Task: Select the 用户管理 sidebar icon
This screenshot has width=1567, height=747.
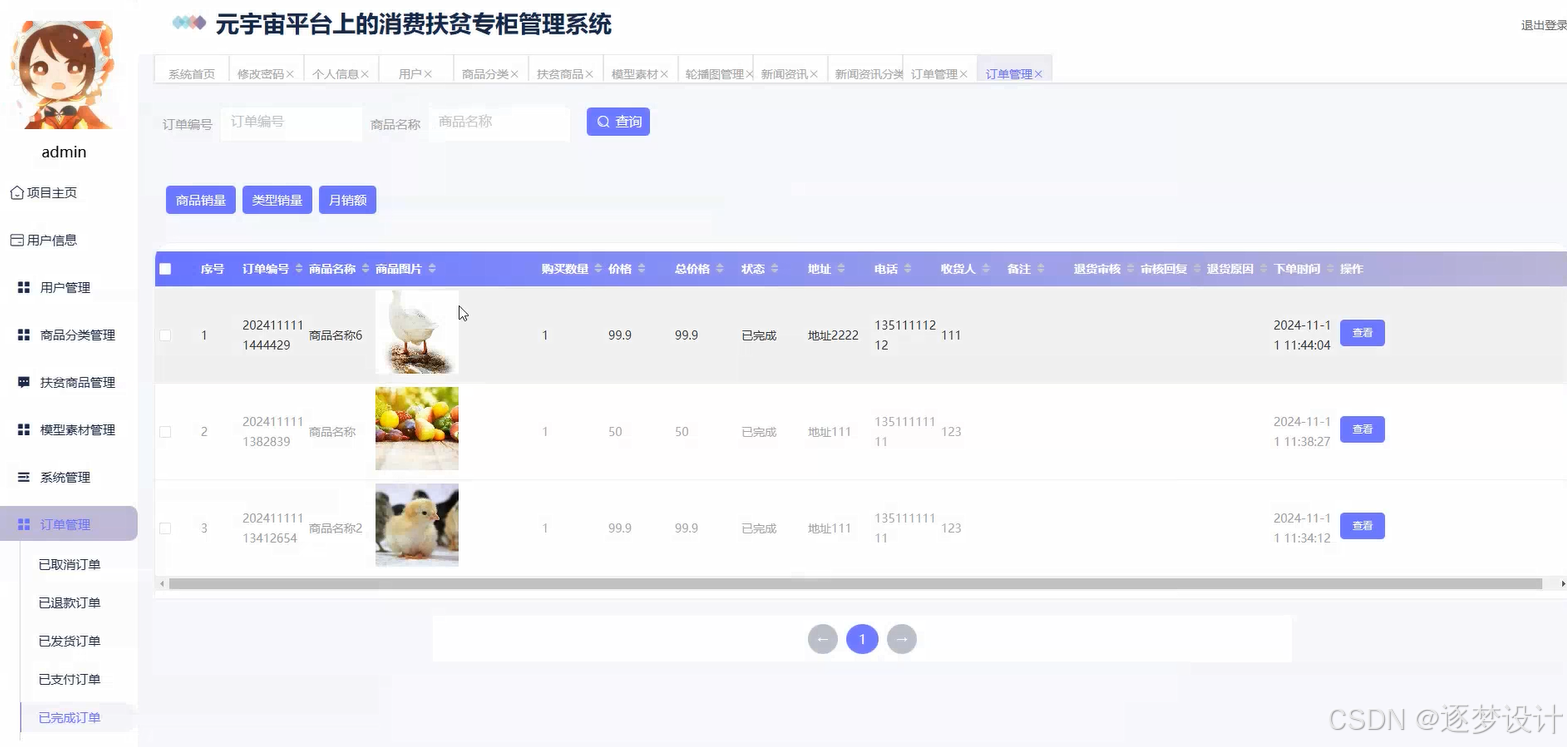Action: pos(22,287)
